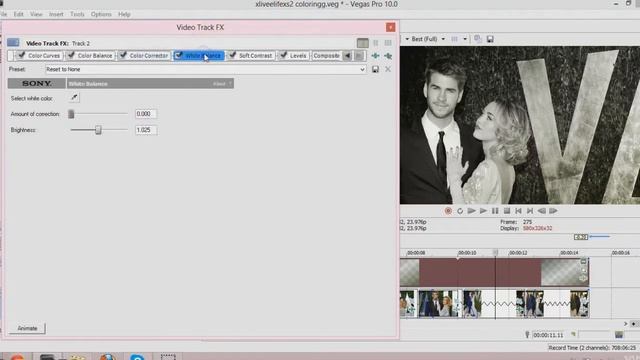
Task: Uncheck the Color Balance effect
Action: (x=71, y=55)
